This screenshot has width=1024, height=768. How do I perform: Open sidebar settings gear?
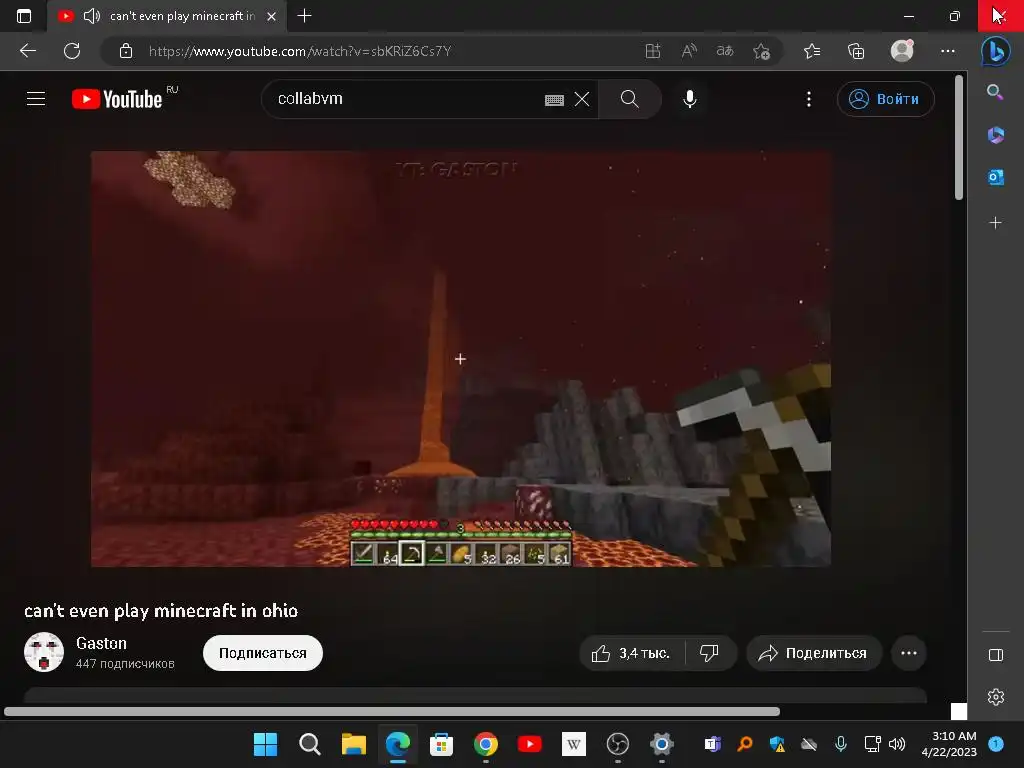pos(995,697)
